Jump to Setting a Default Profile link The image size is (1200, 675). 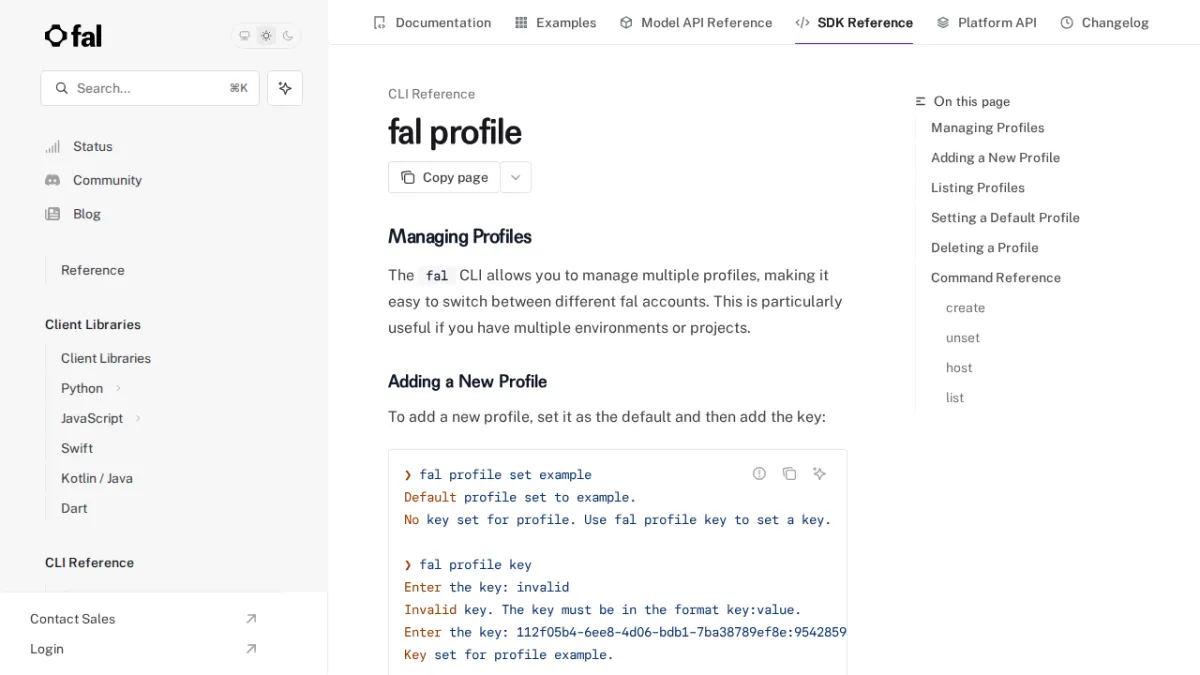tap(1005, 218)
